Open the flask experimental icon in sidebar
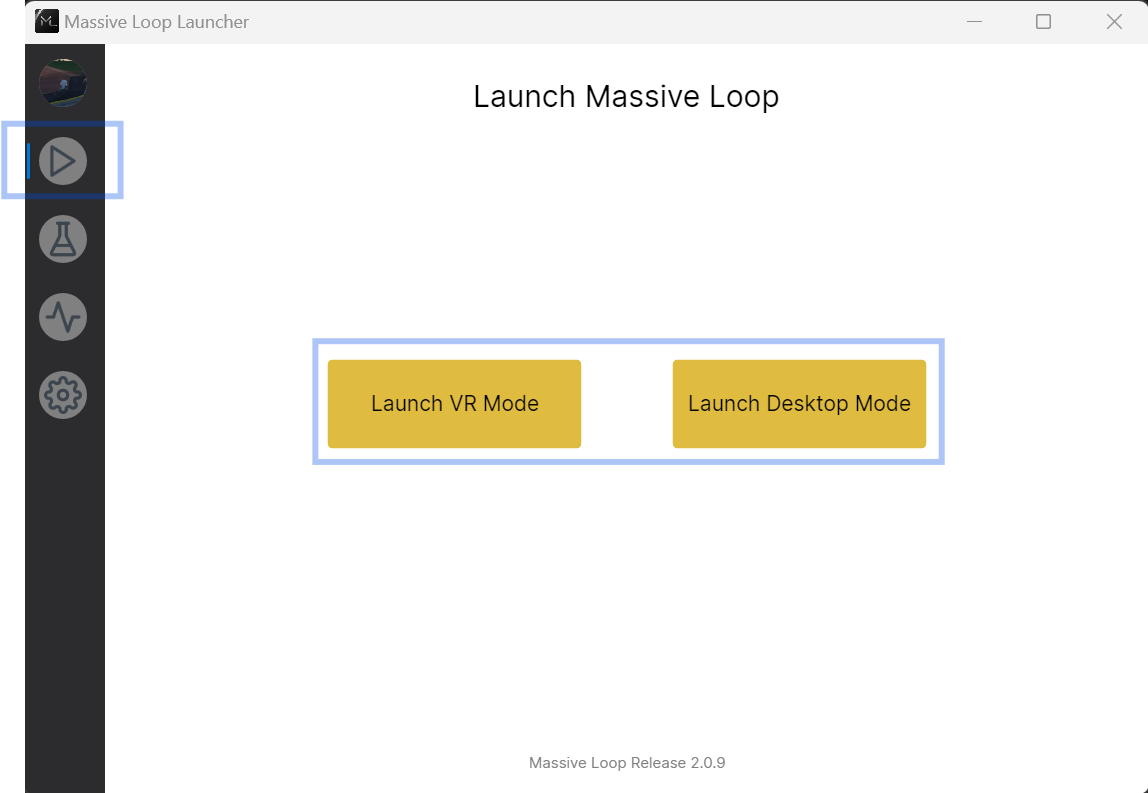Image resolution: width=1148 pixels, height=793 pixels. point(63,239)
